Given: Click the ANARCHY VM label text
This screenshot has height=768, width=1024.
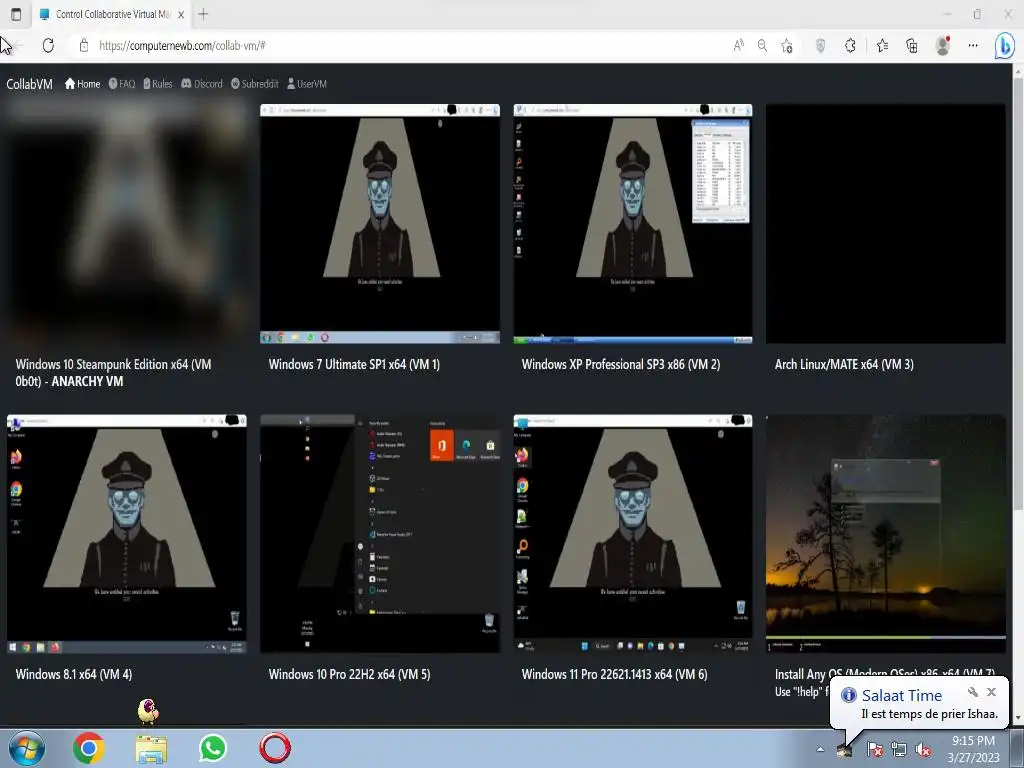Looking at the screenshot, I should [x=88, y=381].
